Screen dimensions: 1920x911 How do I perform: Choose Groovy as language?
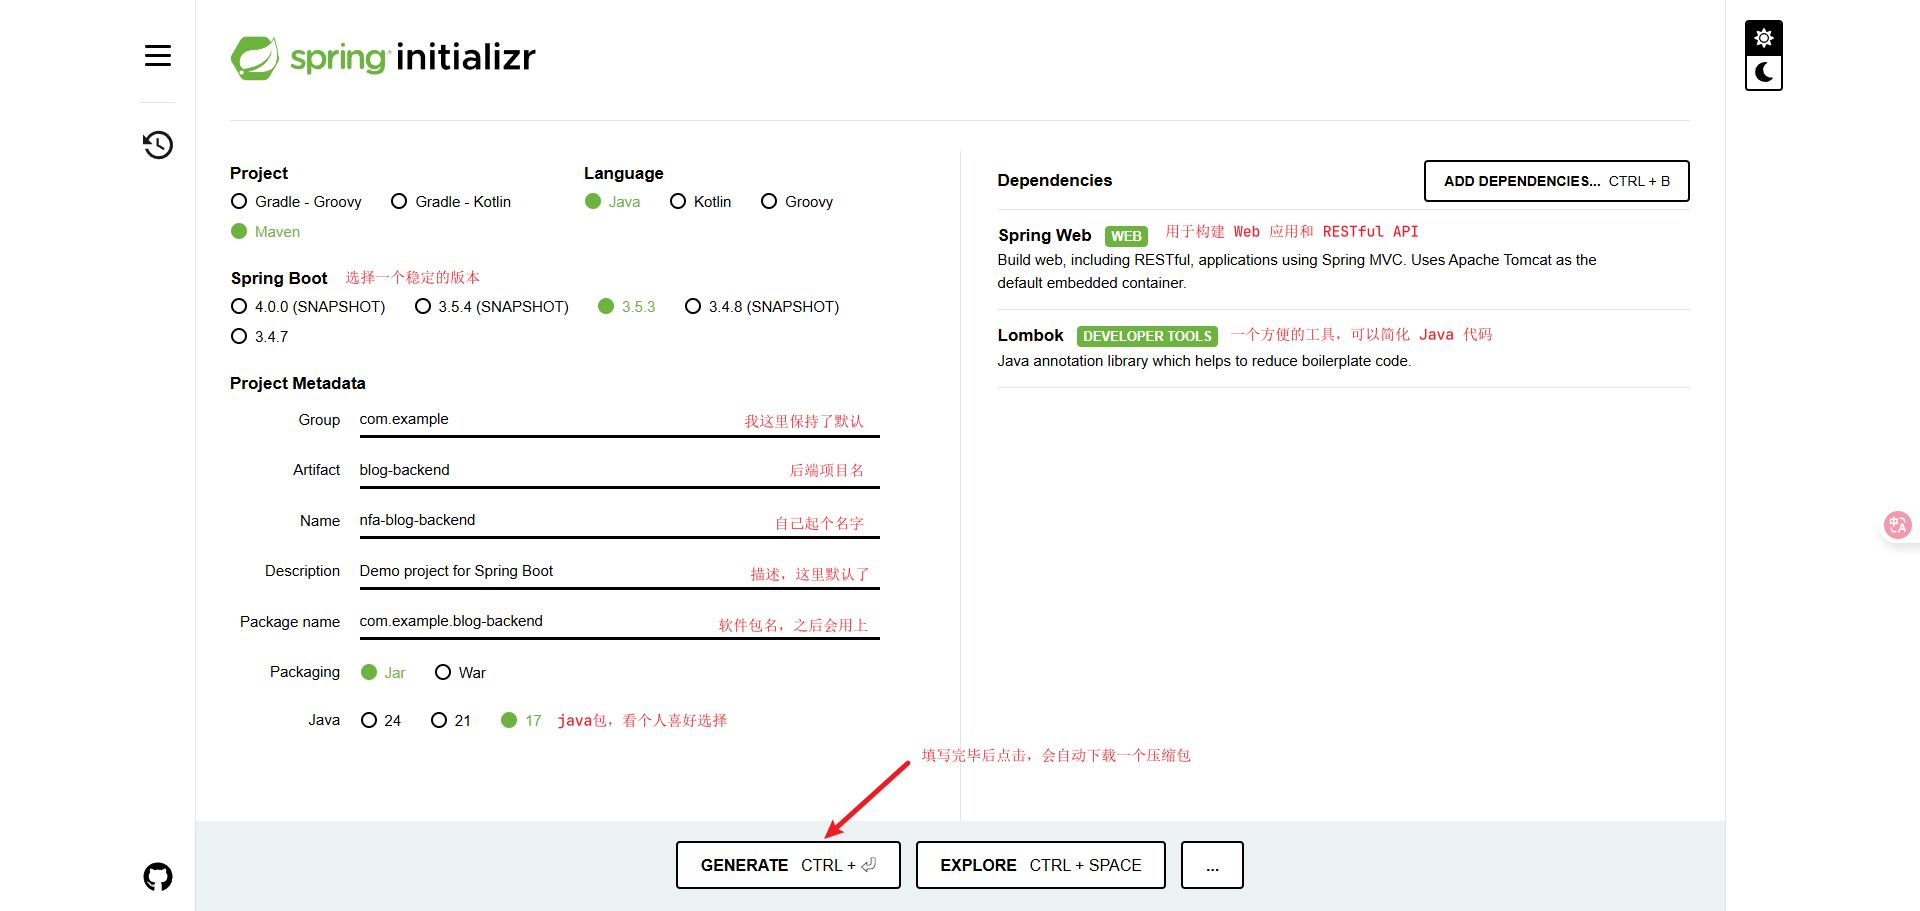[797, 202]
